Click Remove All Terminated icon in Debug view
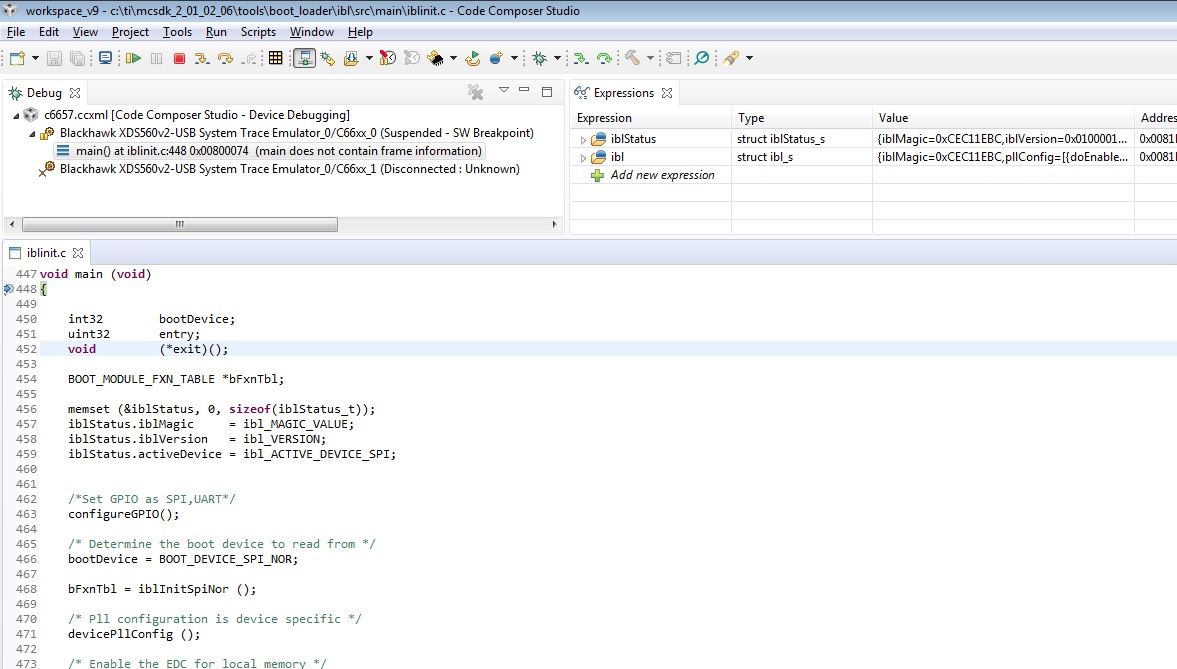1177x669 pixels. [475, 92]
